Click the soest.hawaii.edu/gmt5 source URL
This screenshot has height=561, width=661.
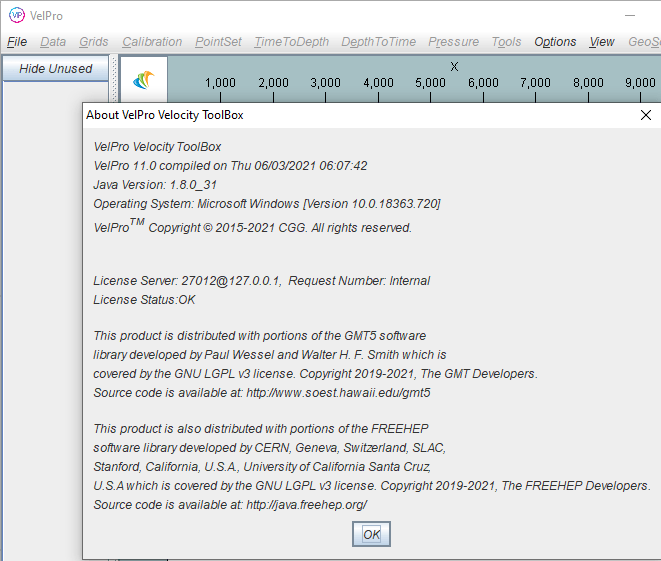338,393
